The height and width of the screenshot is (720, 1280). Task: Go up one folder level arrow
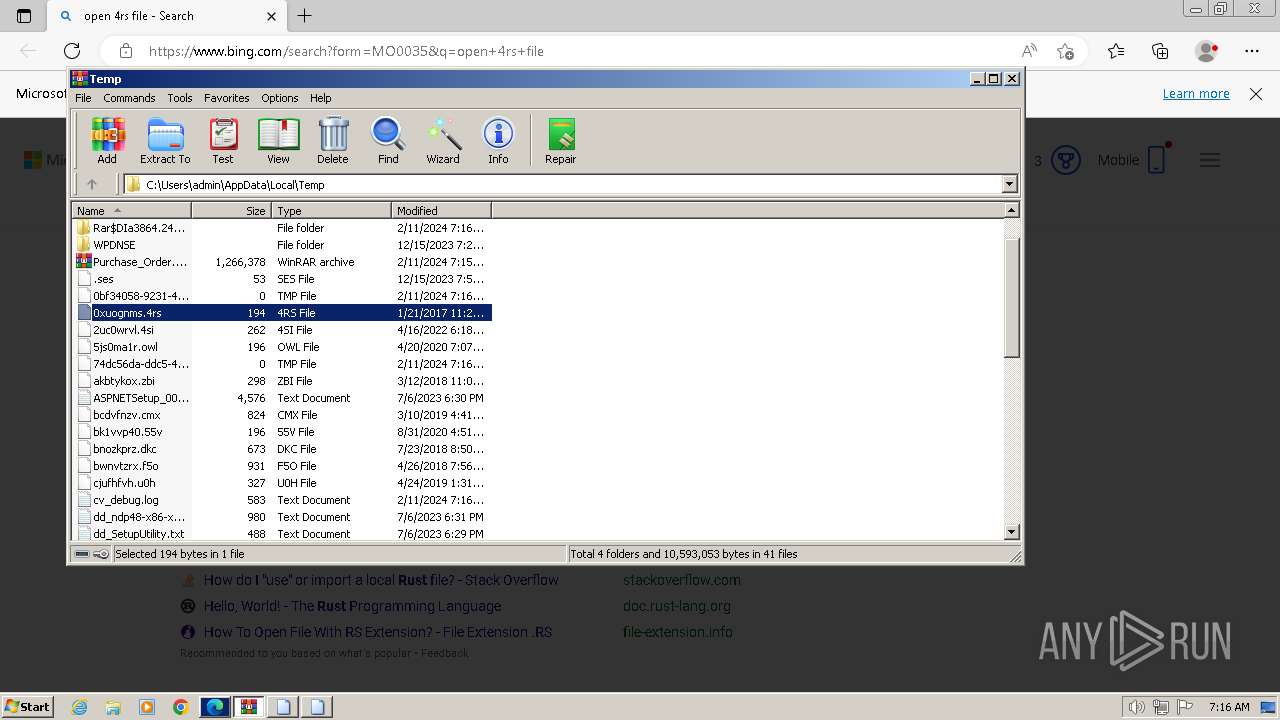pyautogui.click(x=92, y=184)
